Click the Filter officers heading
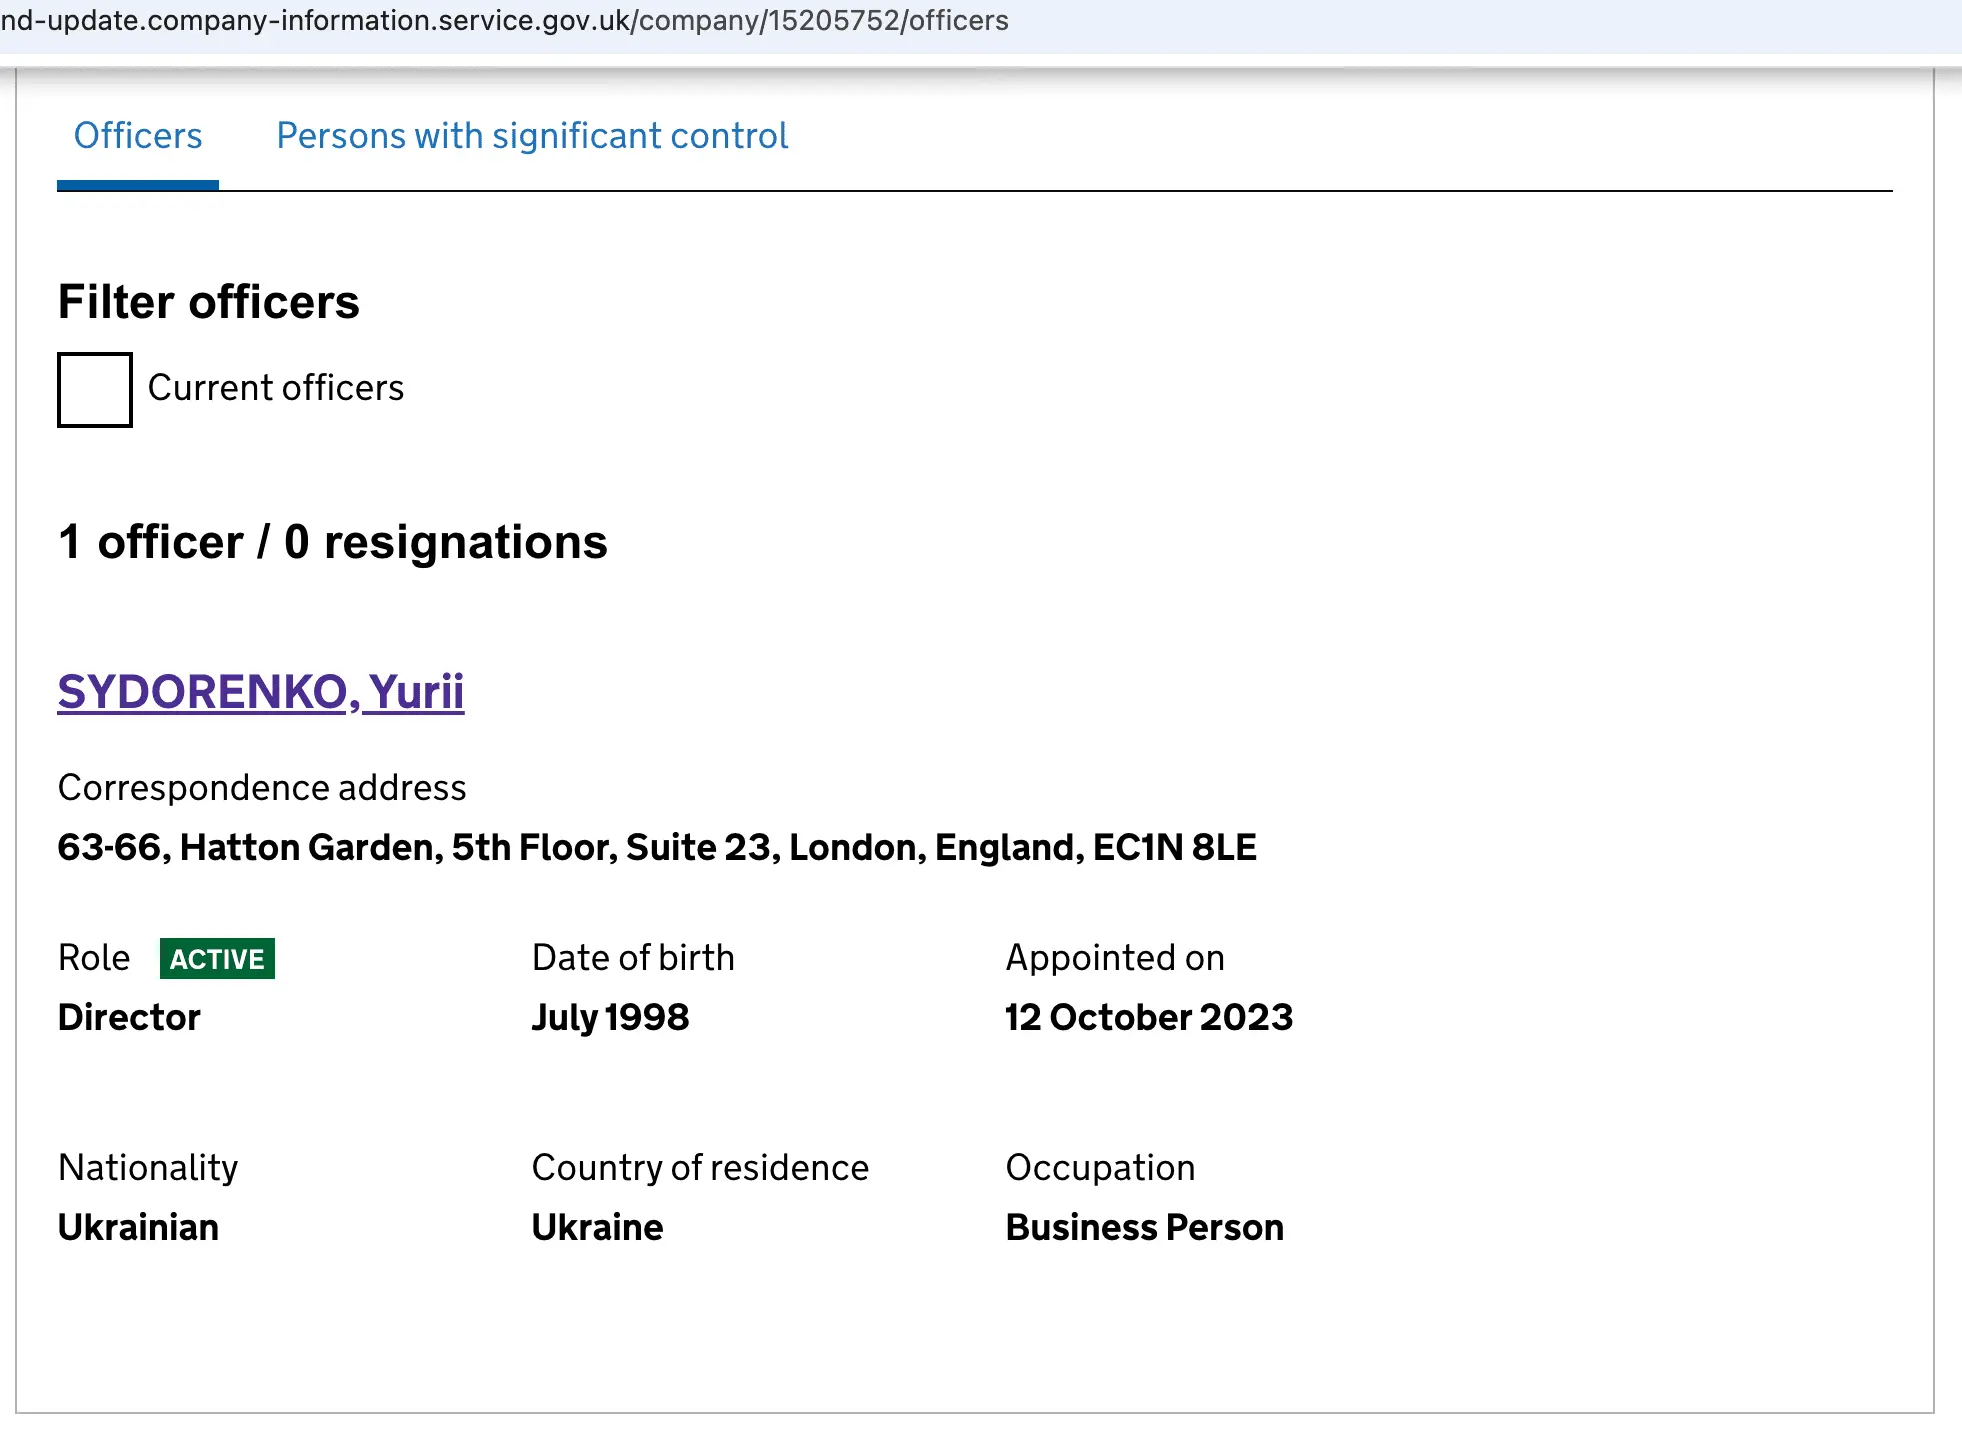 209,302
